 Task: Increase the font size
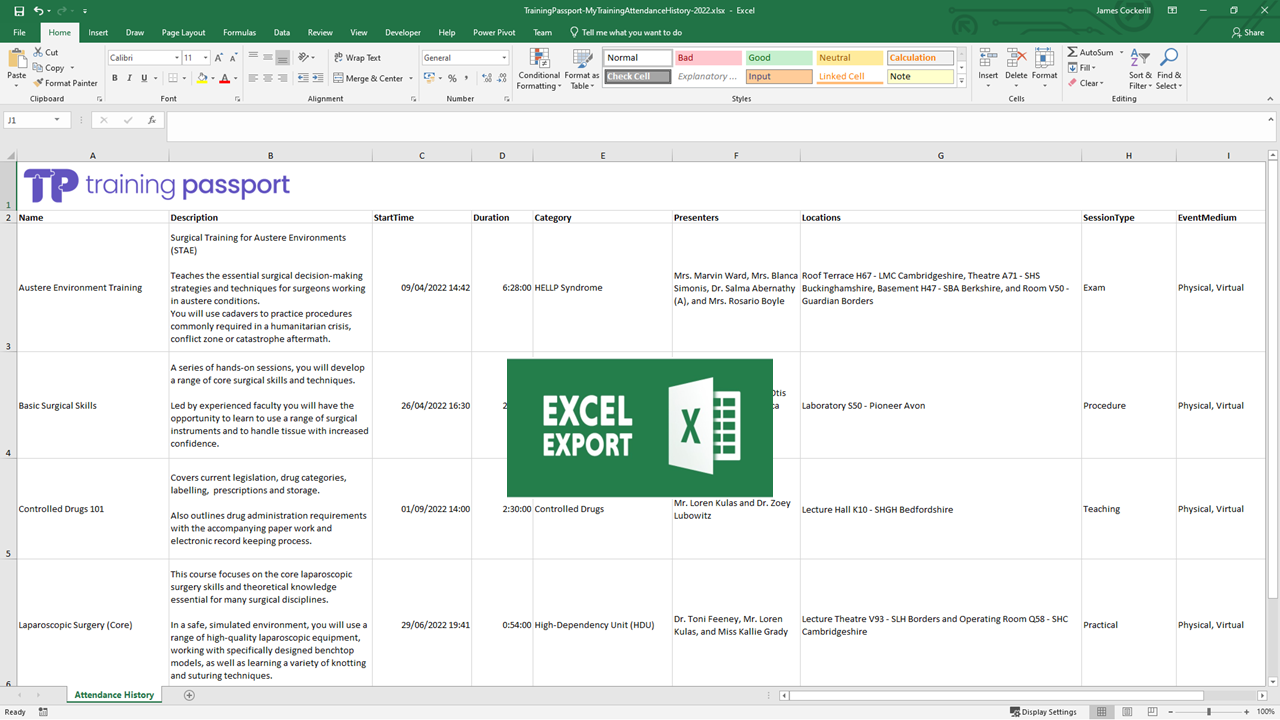221,58
